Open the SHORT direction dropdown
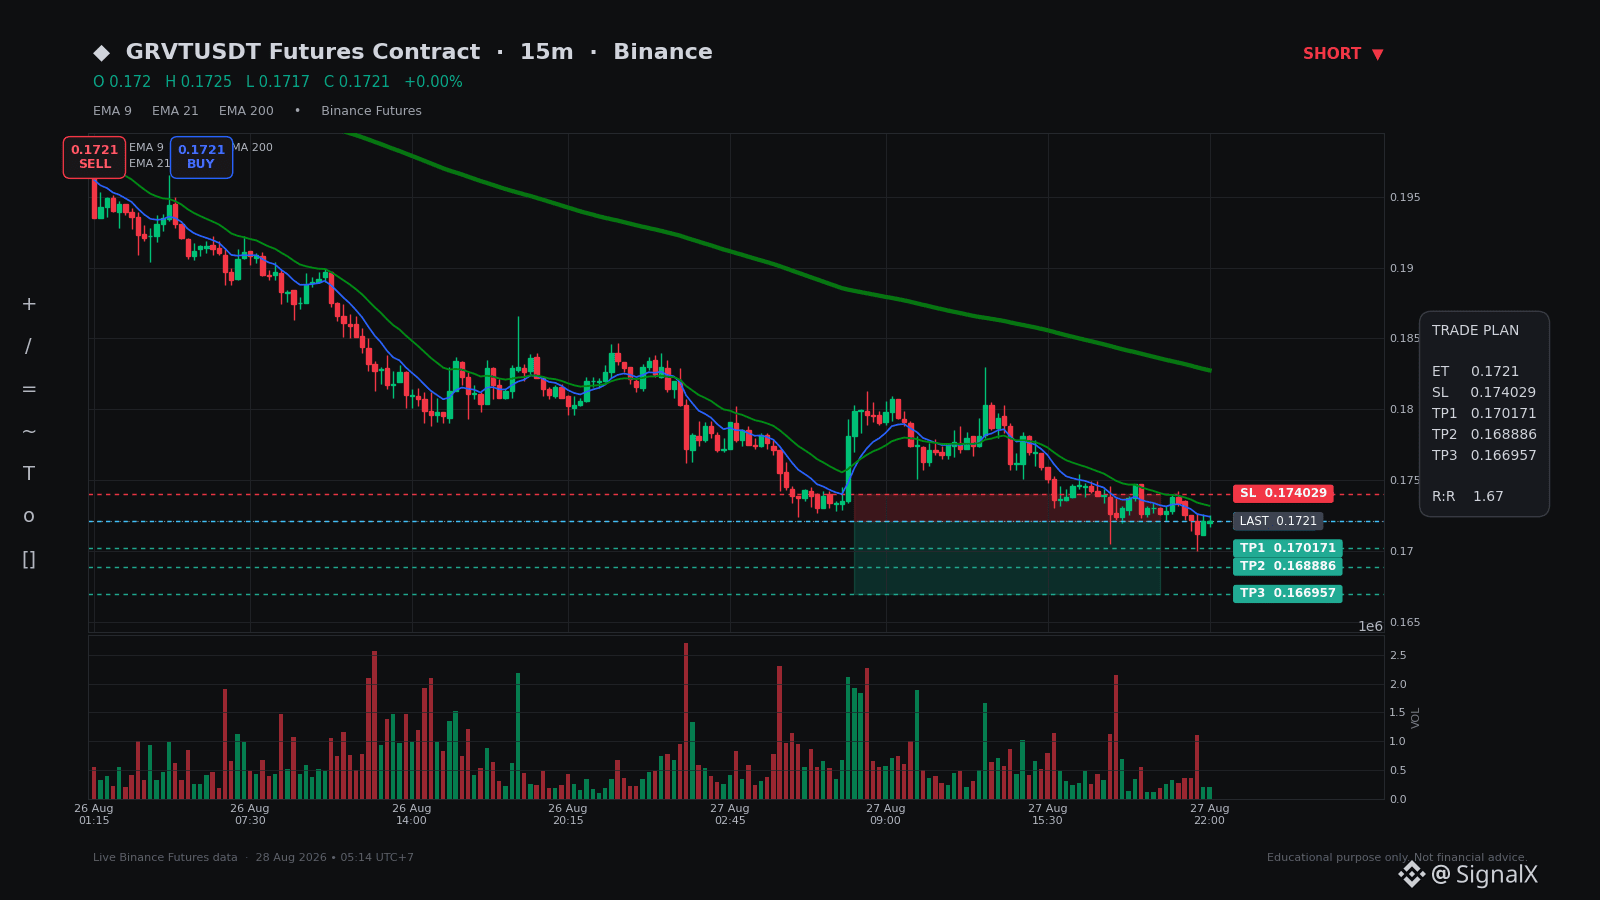Image resolution: width=1600 pixels, height=900 pixels. pos(1343,54)
